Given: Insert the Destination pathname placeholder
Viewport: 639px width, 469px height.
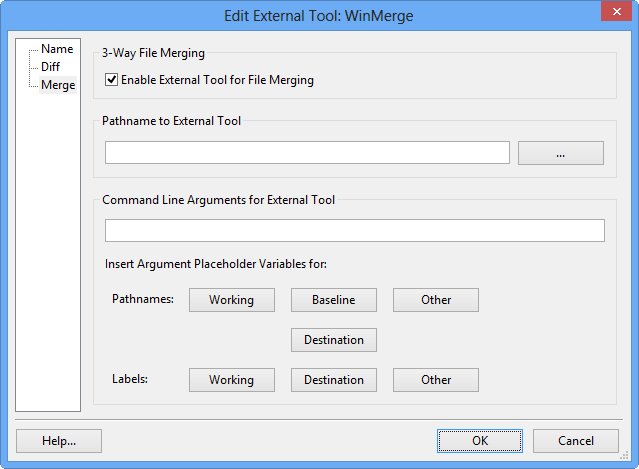Looking at the screenshot, I should click(x=333, y=340).
